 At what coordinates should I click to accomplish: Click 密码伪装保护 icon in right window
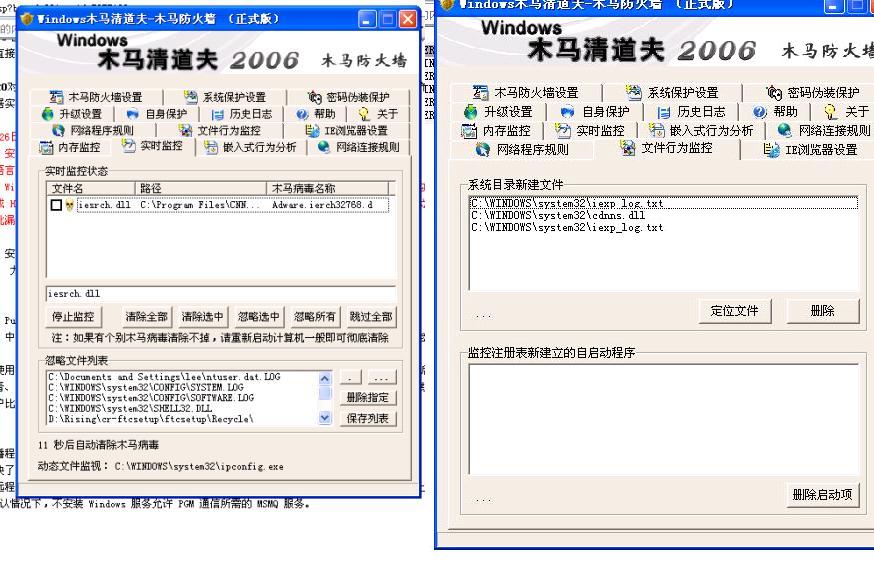click(774, 92)
